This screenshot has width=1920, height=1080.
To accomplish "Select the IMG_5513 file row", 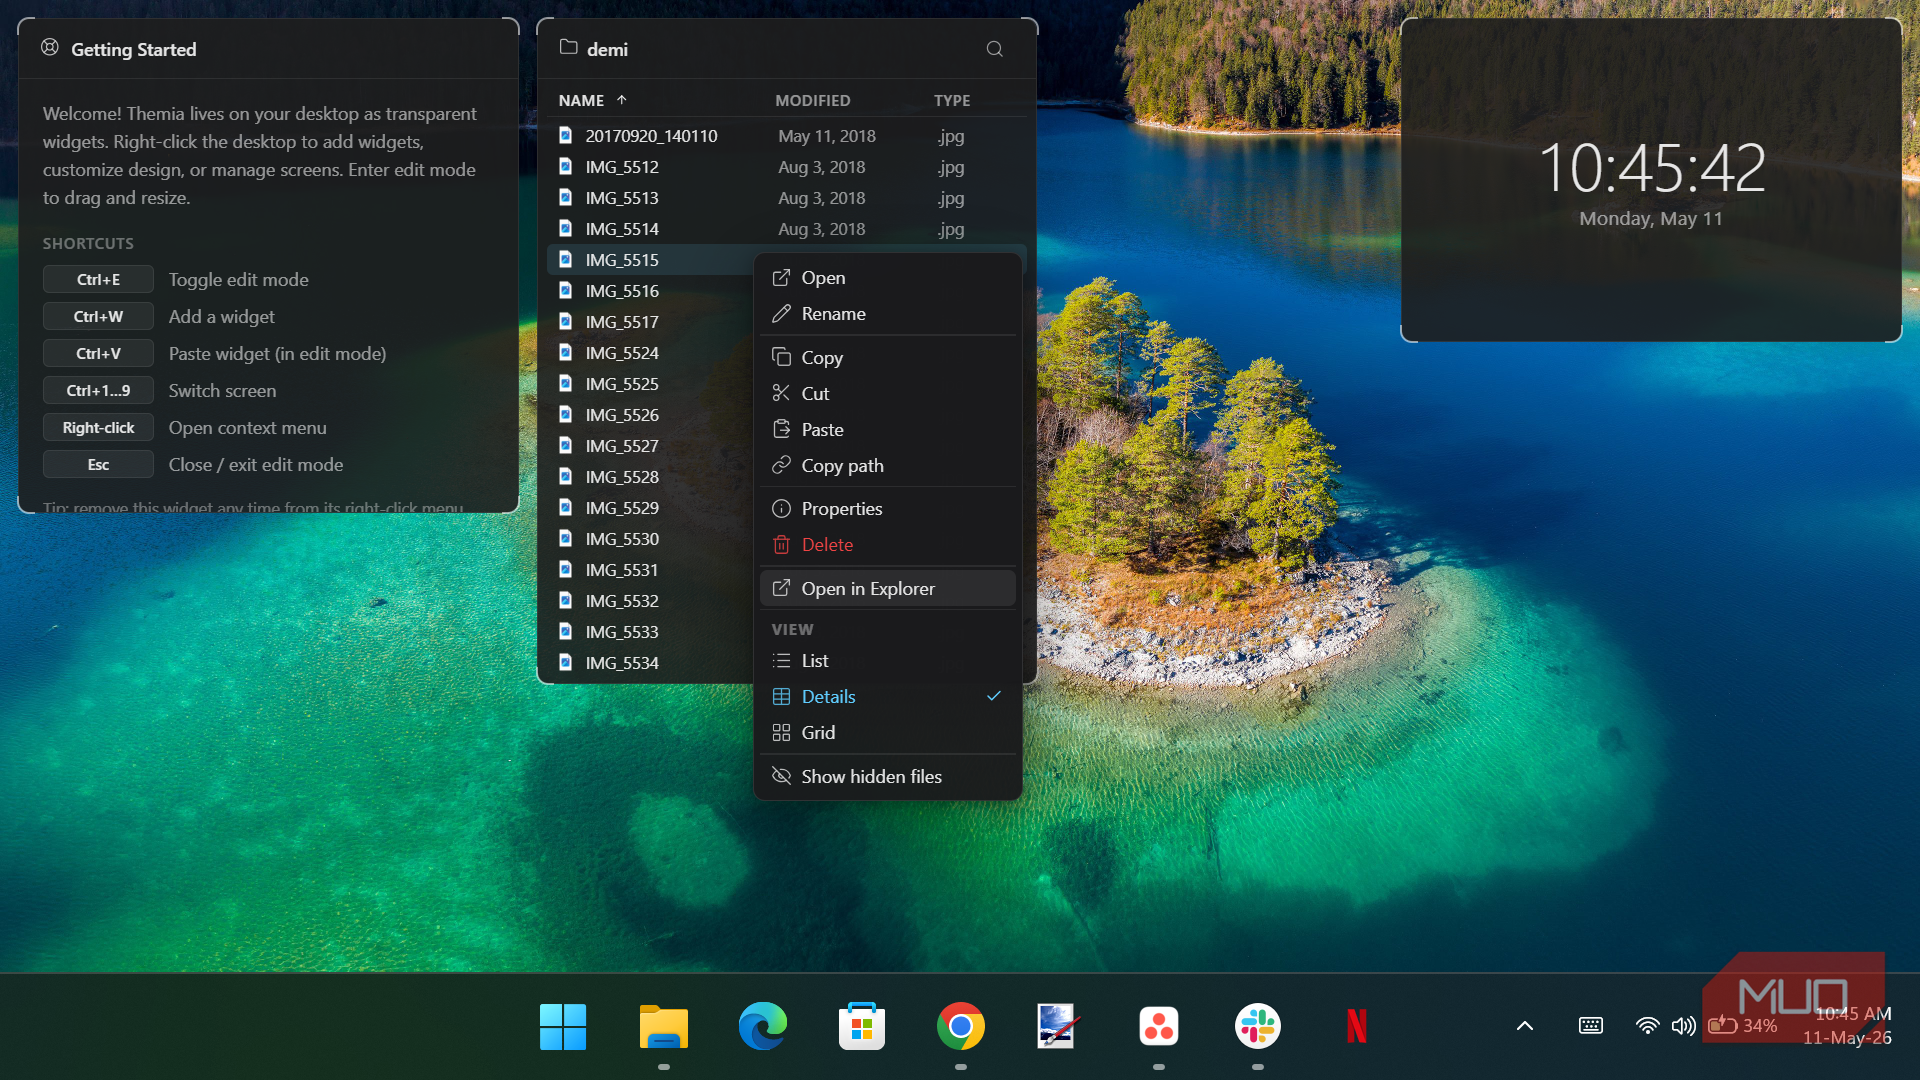I will 787,198.
